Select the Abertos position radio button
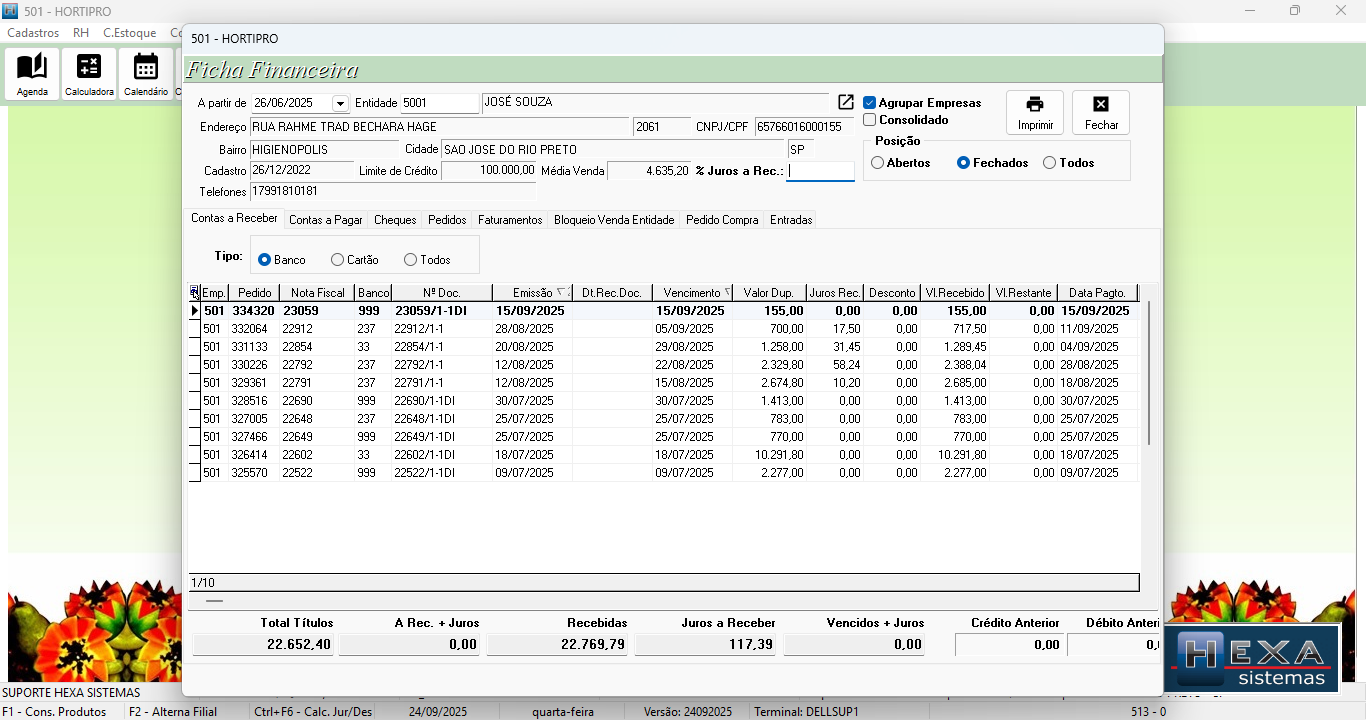The width and height of the screenshot is (1366, 720). (x=878, y=163)
